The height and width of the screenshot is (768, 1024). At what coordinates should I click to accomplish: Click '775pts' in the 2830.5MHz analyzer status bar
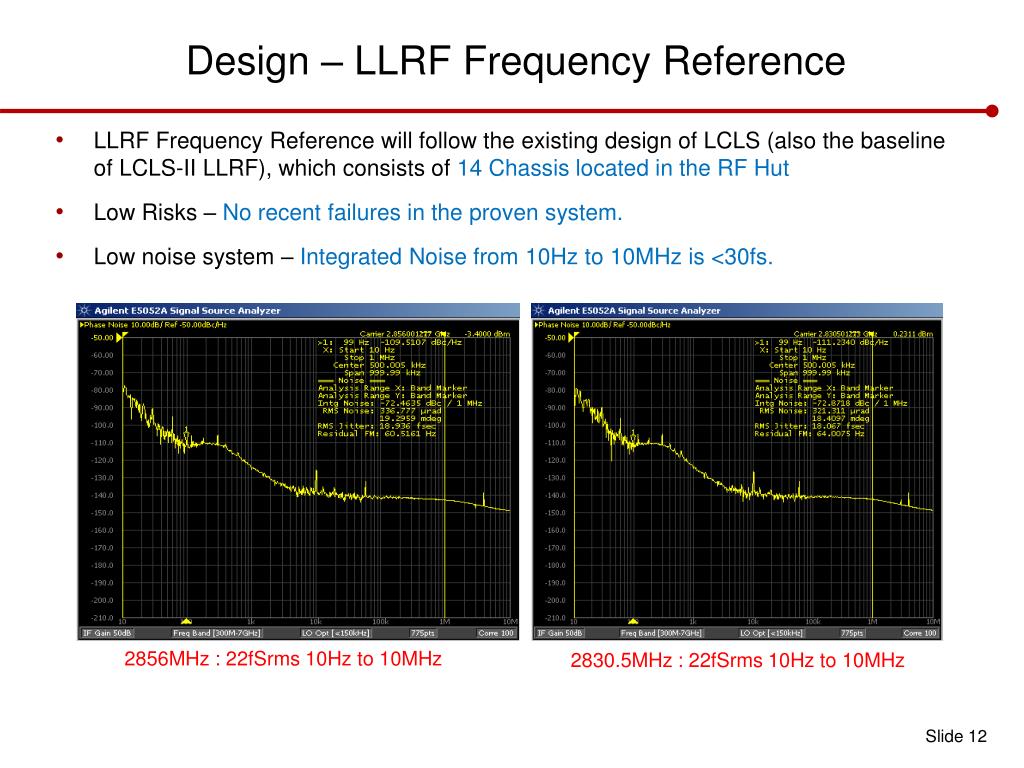(x=853, y=633)
